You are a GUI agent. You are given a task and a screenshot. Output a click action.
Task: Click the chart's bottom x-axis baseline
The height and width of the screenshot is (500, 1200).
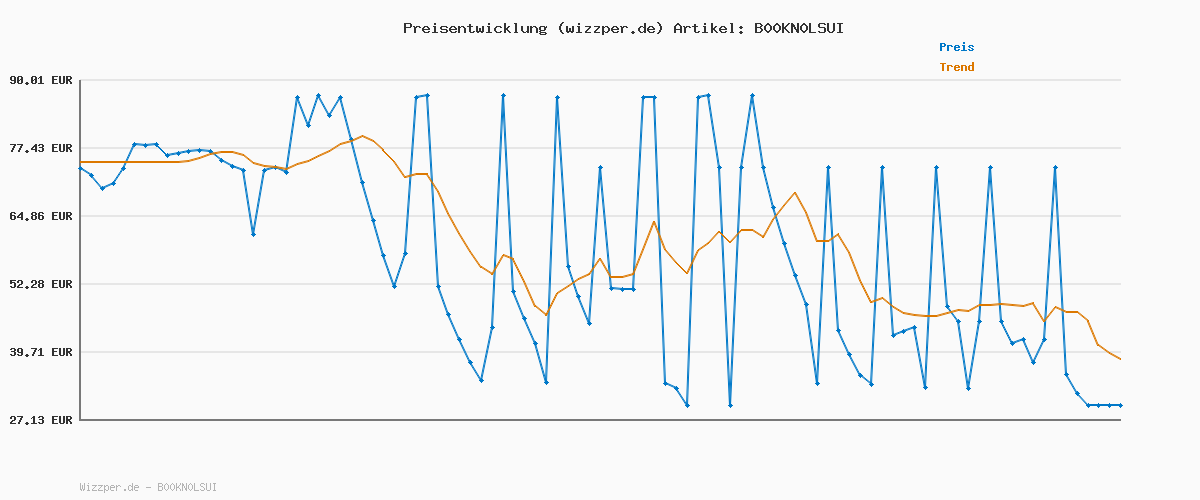[x=600, y=420]
